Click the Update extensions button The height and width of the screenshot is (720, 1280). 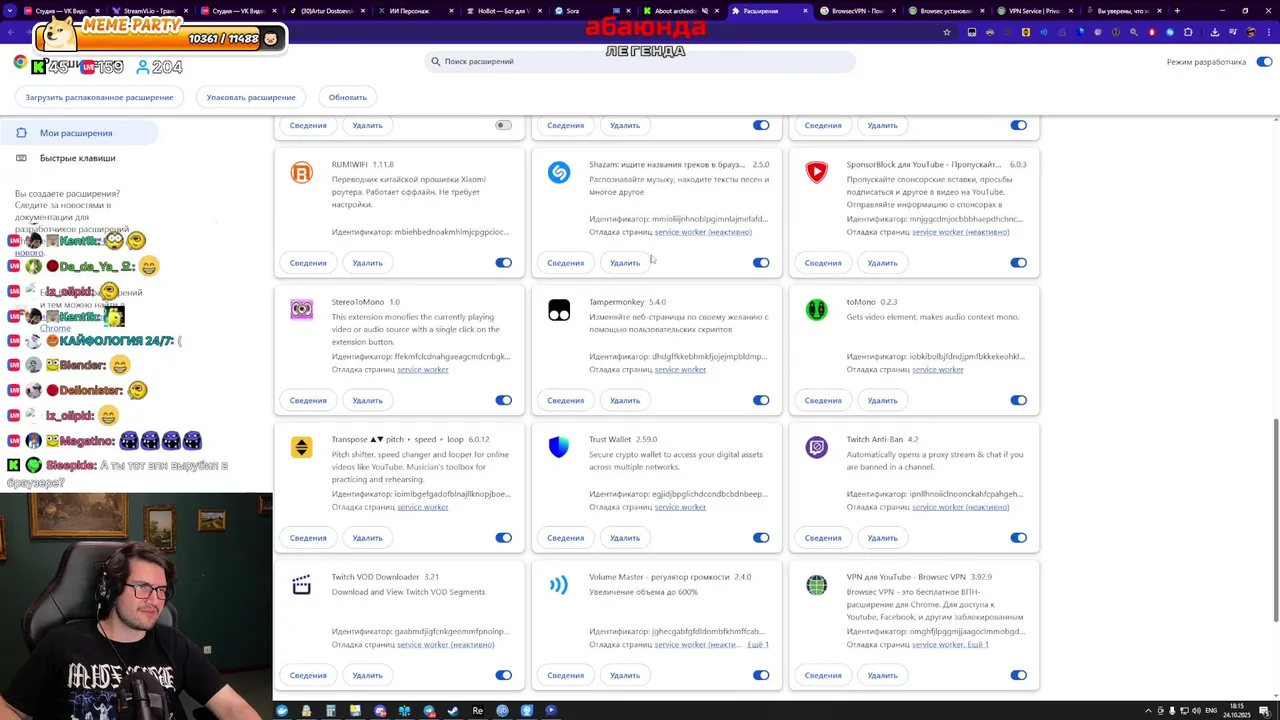348,97
